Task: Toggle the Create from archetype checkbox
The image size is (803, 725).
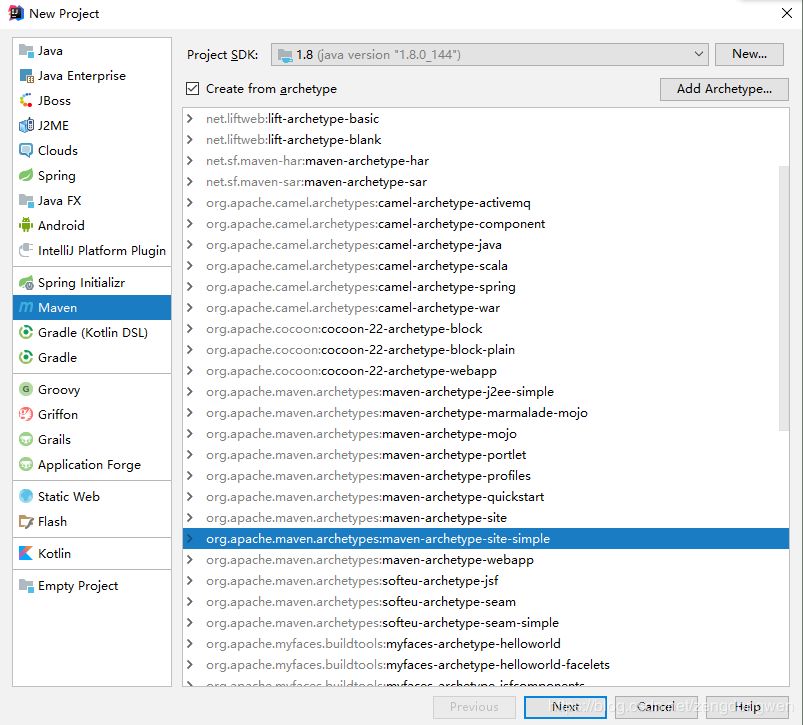Action: (193, 89)
